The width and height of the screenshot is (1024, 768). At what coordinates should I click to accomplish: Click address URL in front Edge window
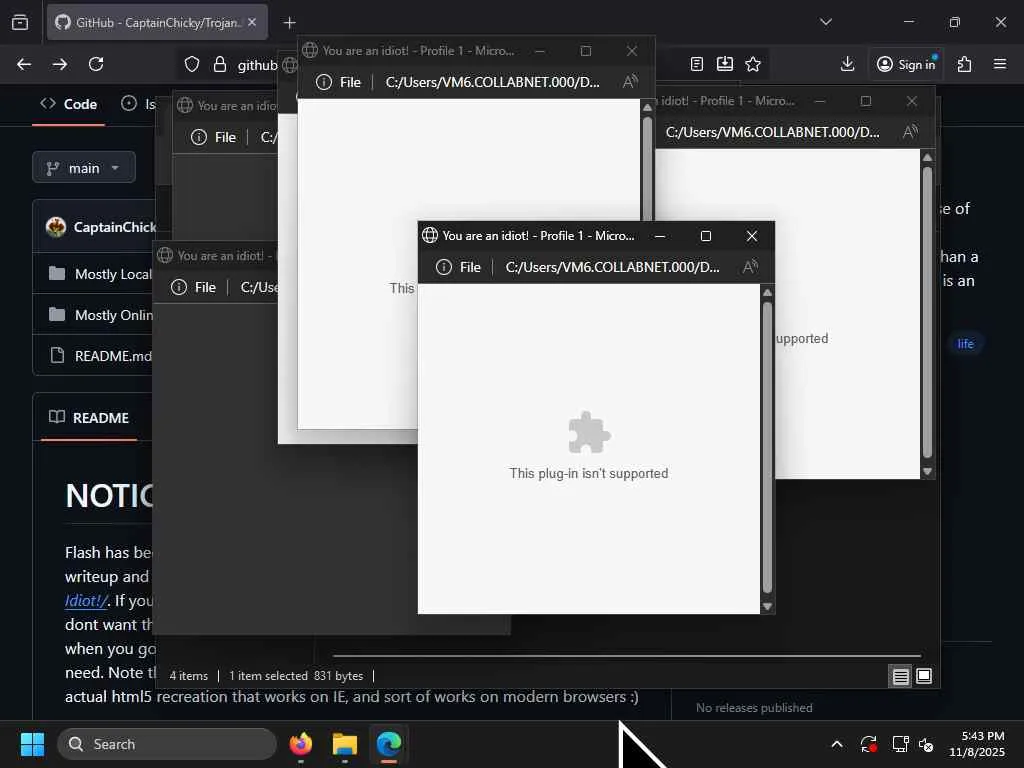pyautogui.click(x=612, y=267)
